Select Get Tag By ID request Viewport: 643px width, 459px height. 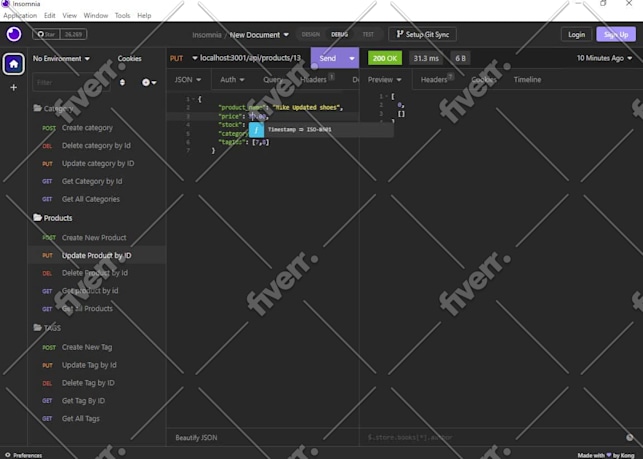[x=96, y=401]
